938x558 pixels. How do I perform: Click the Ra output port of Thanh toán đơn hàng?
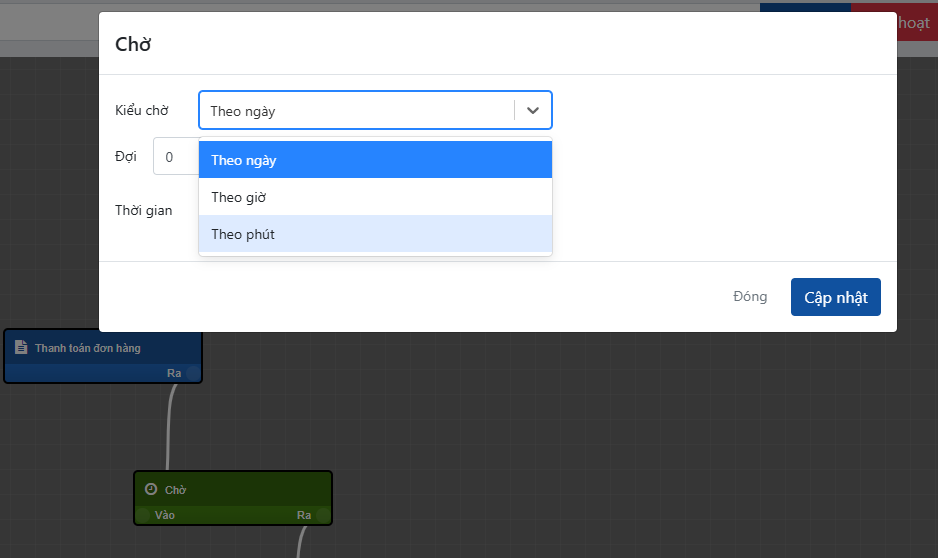[193, 373]
